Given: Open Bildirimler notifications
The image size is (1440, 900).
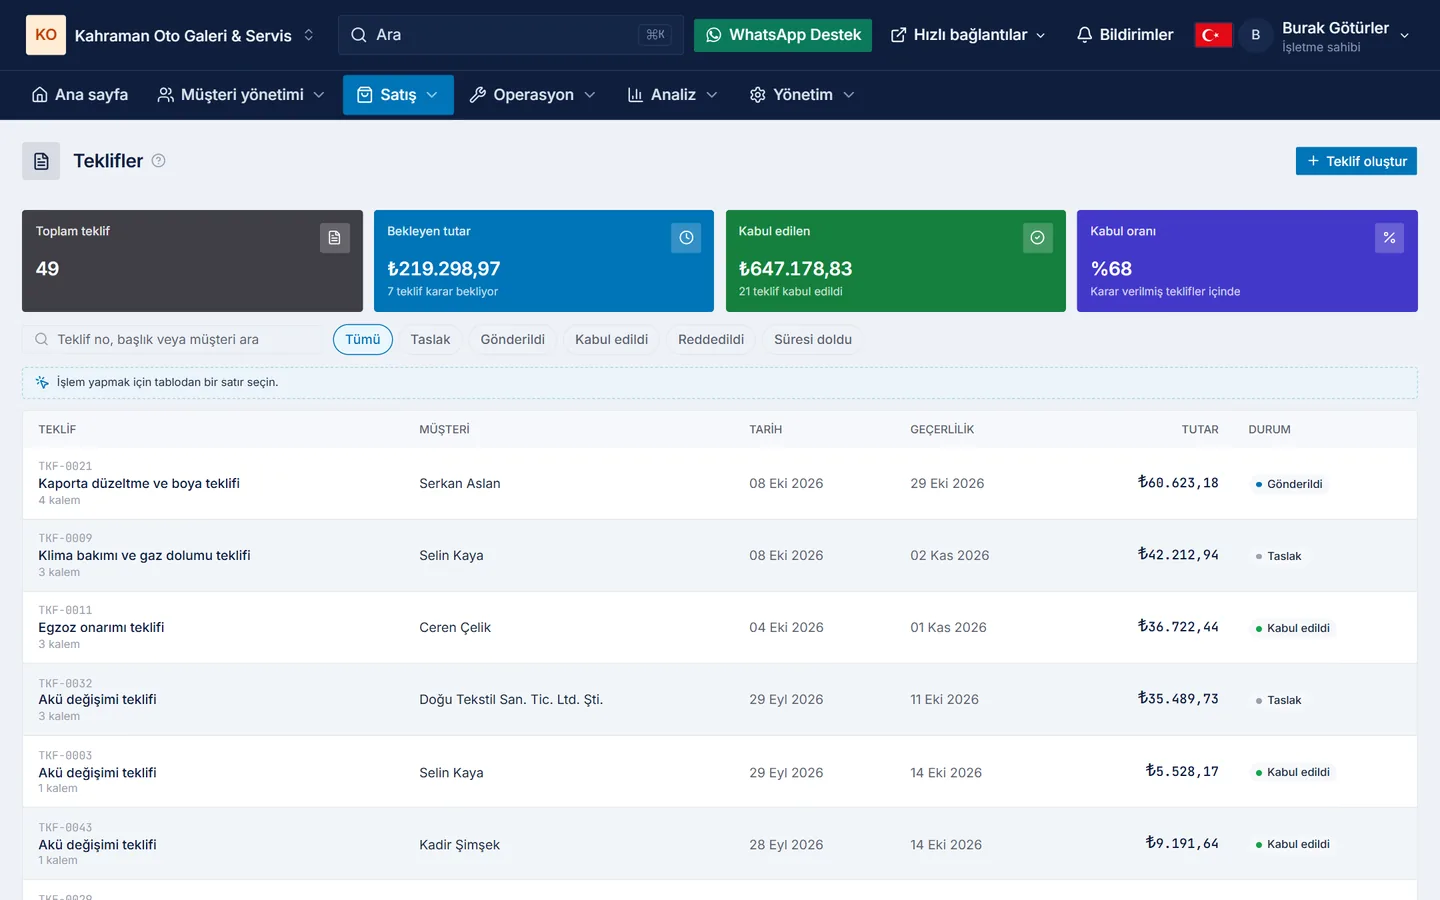Looking at the screenshot, I should click(1125, 35).
